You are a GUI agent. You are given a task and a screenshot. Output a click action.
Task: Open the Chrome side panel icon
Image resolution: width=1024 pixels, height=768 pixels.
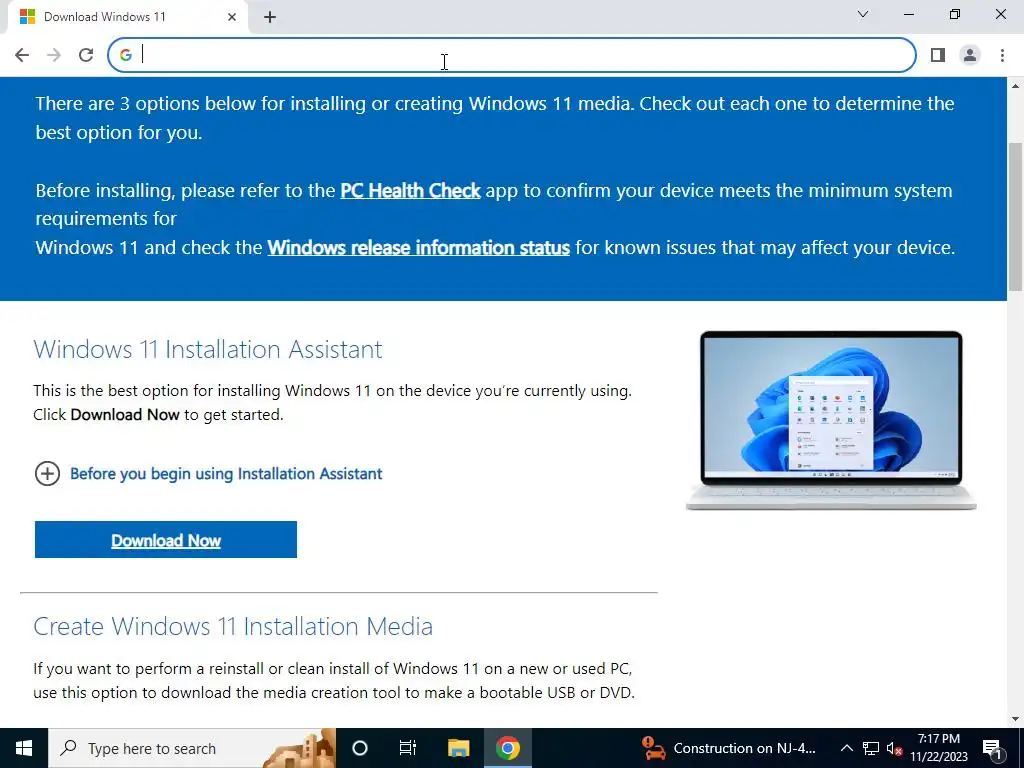[x=938, y=55]
